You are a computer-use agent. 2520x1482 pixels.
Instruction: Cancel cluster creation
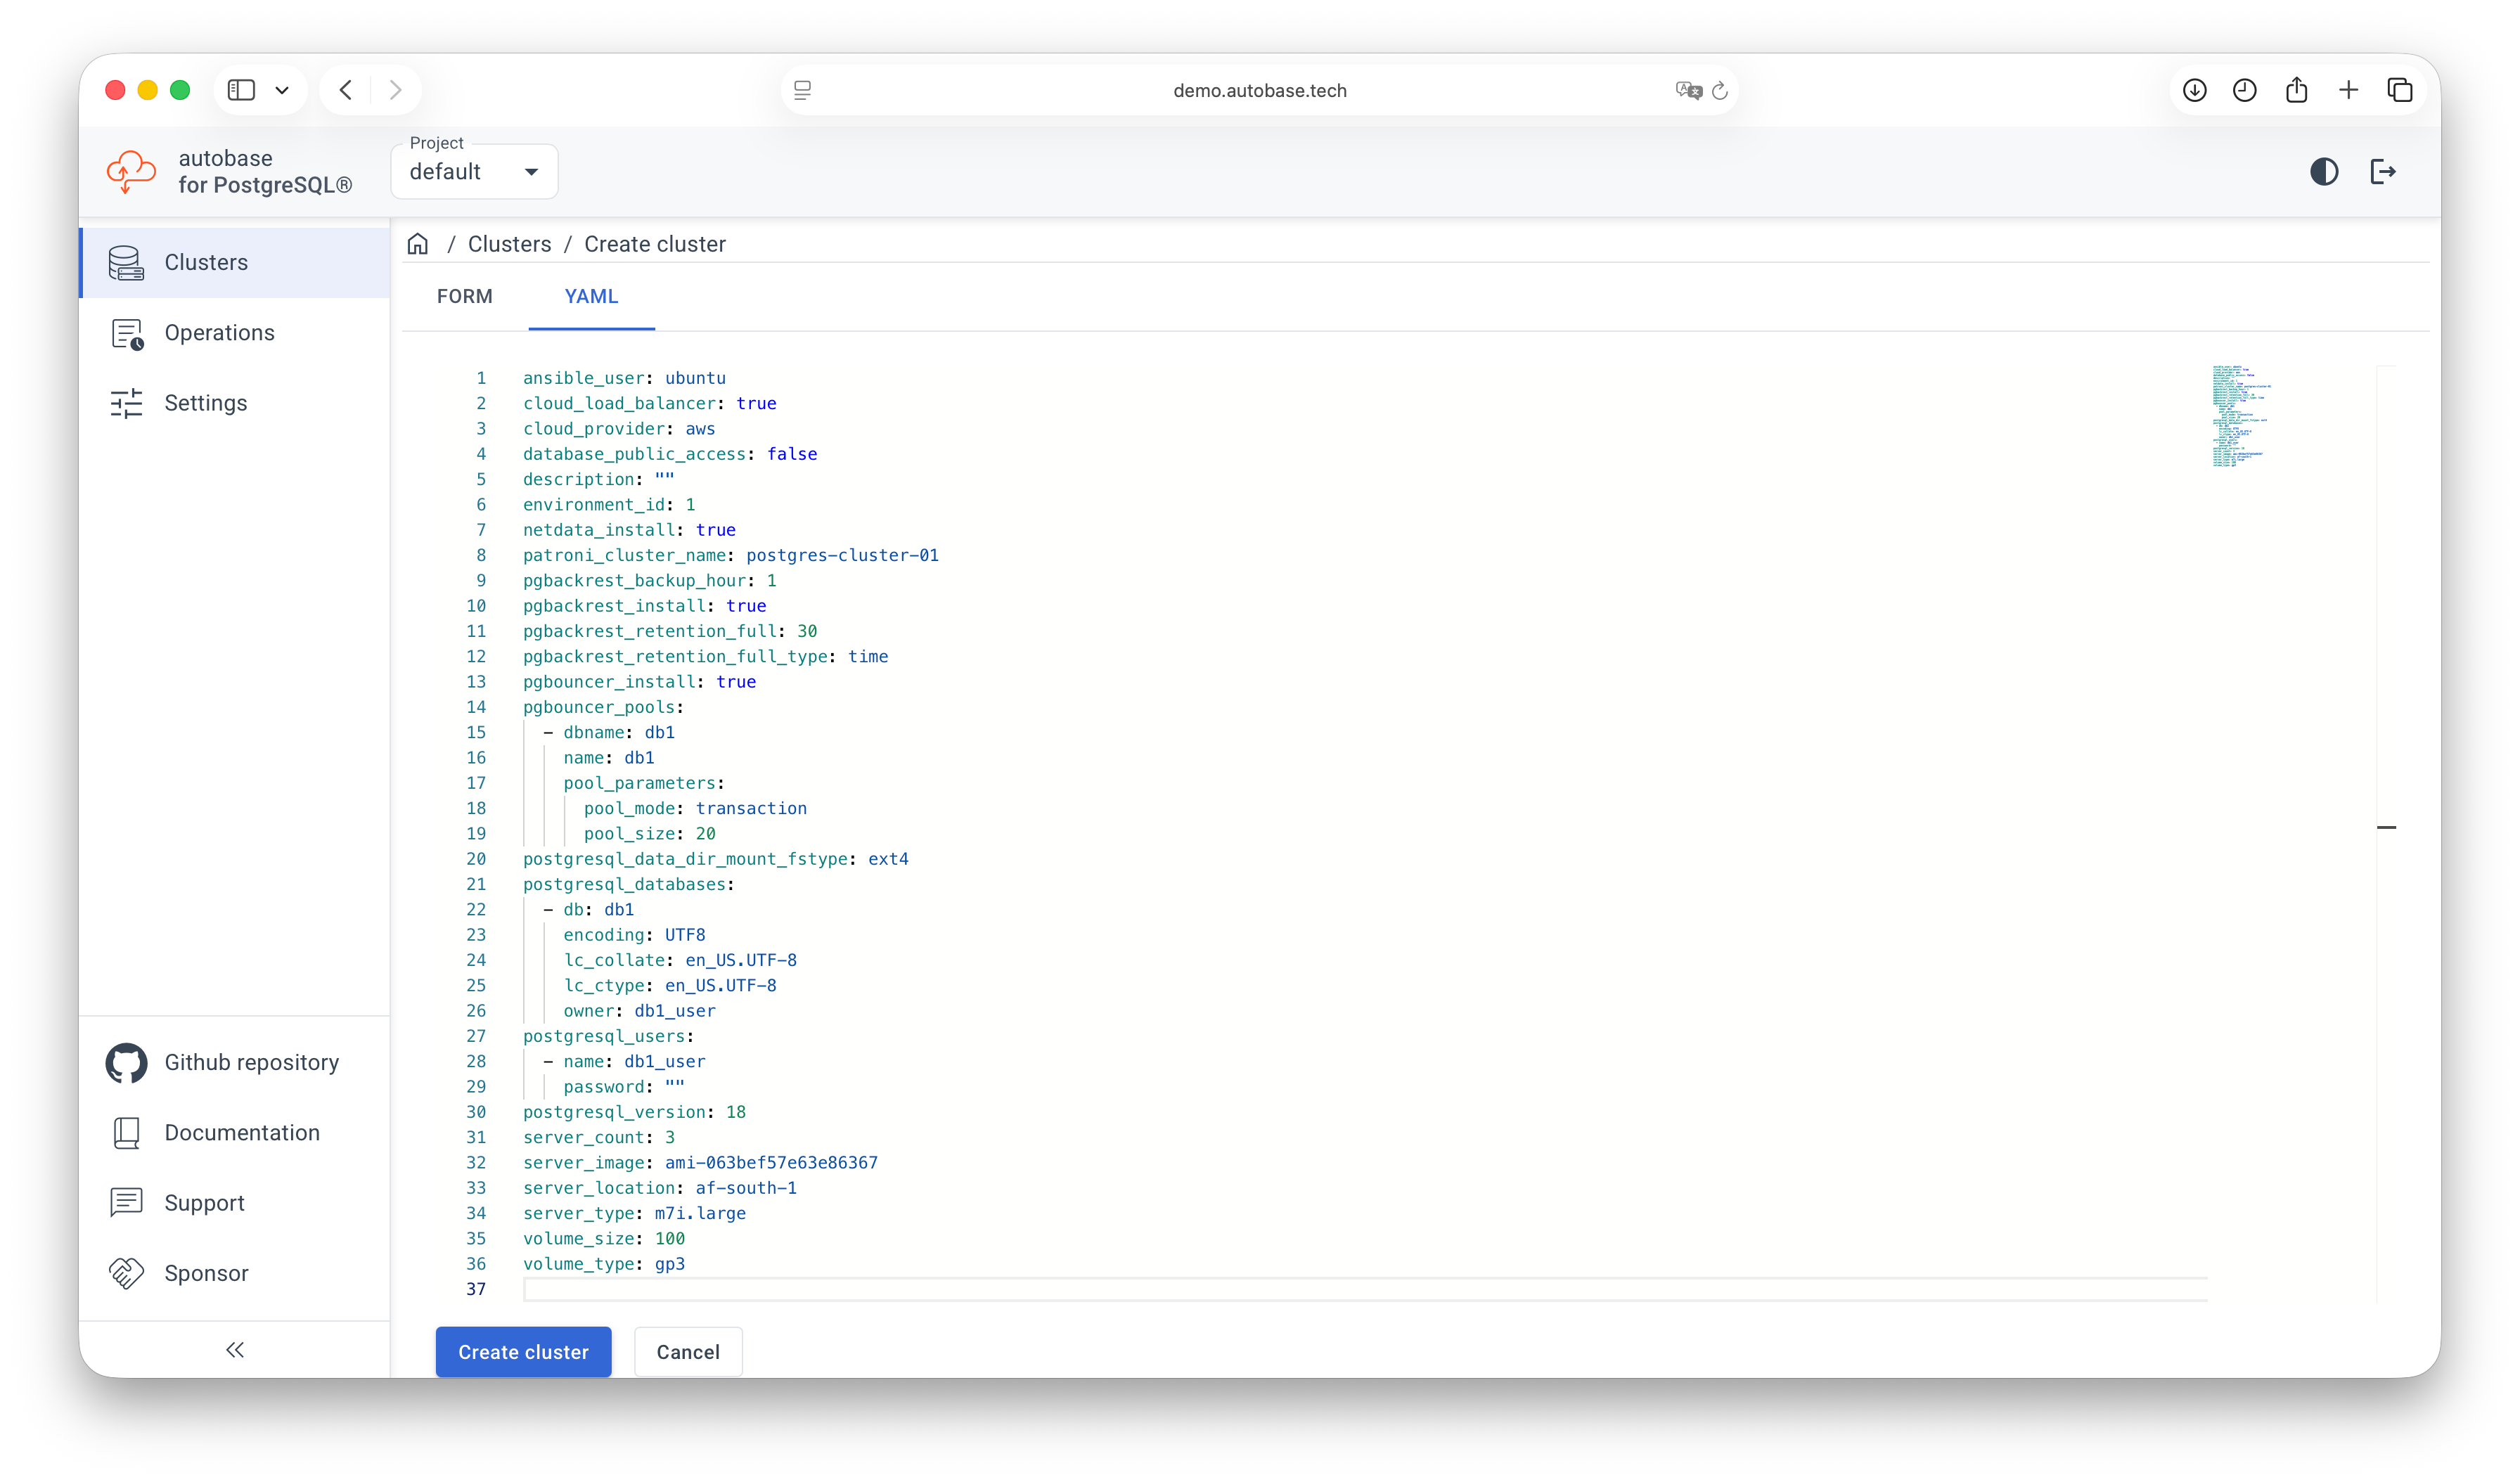pos(687,1351)
